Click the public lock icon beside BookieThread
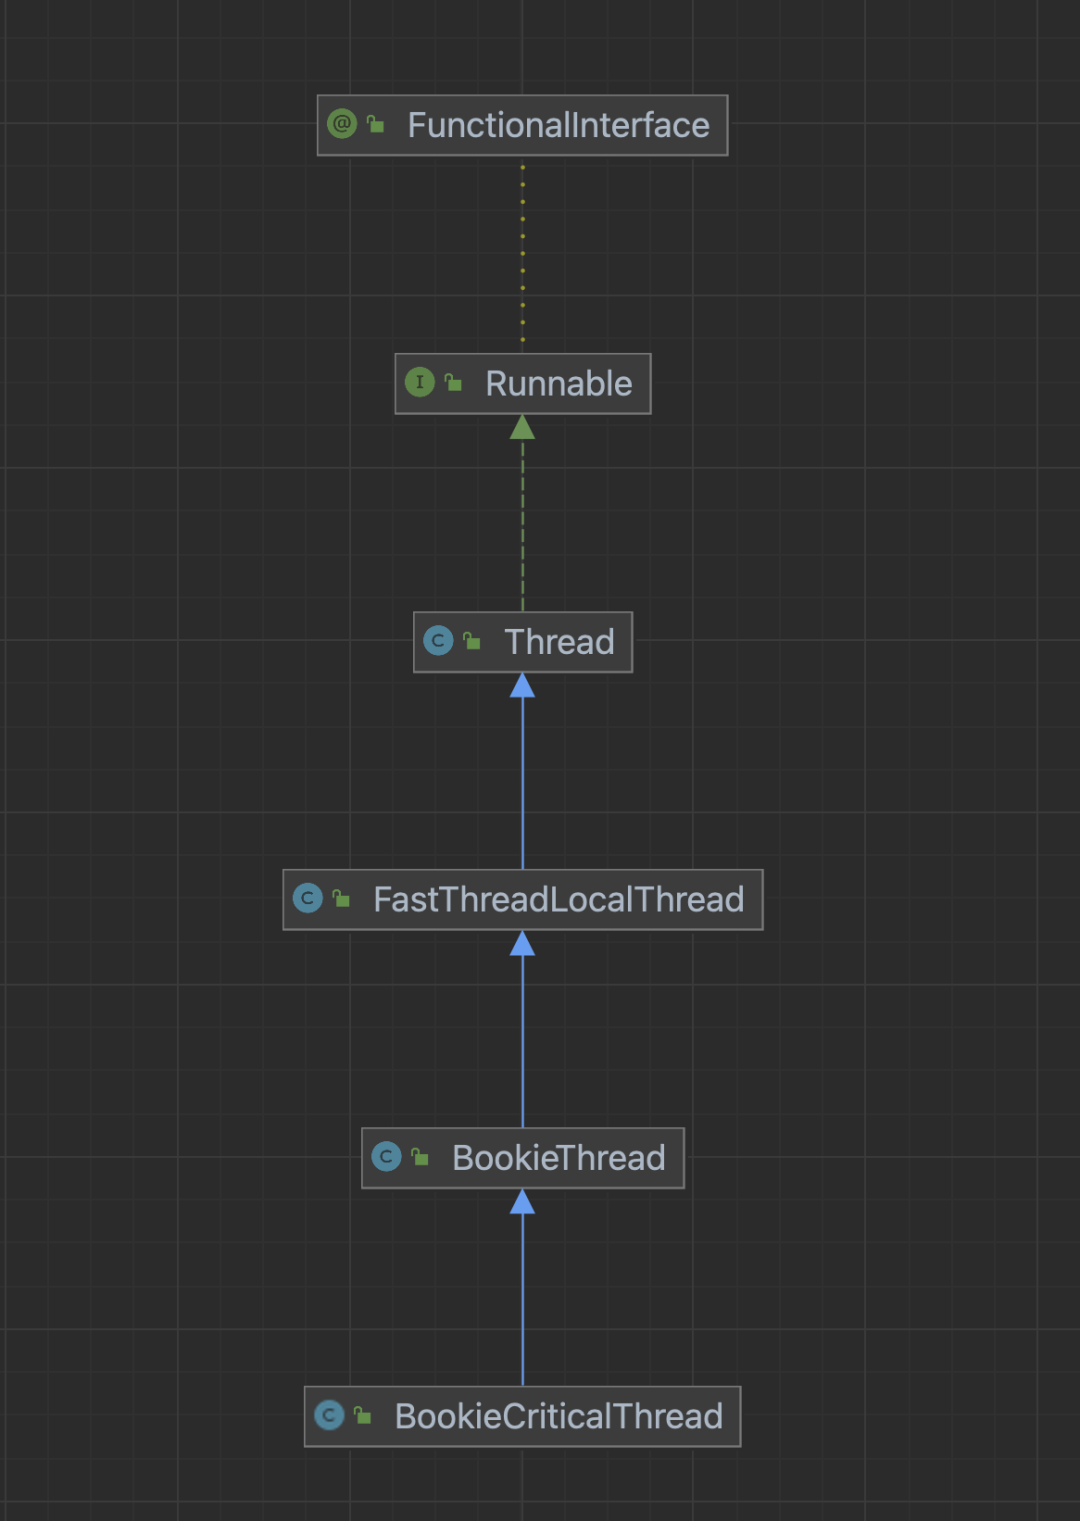Screen dimensions: 1080x1521 420,1157
